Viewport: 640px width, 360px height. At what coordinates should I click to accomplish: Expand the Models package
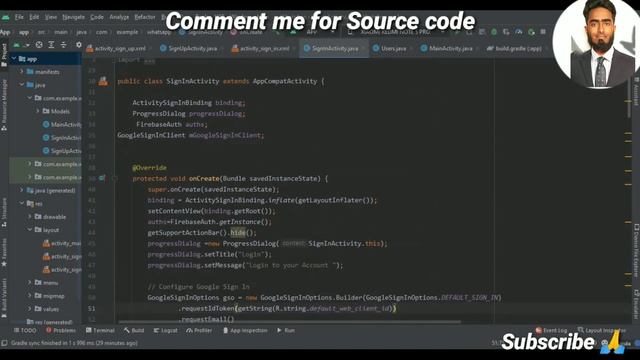(38, 111)
